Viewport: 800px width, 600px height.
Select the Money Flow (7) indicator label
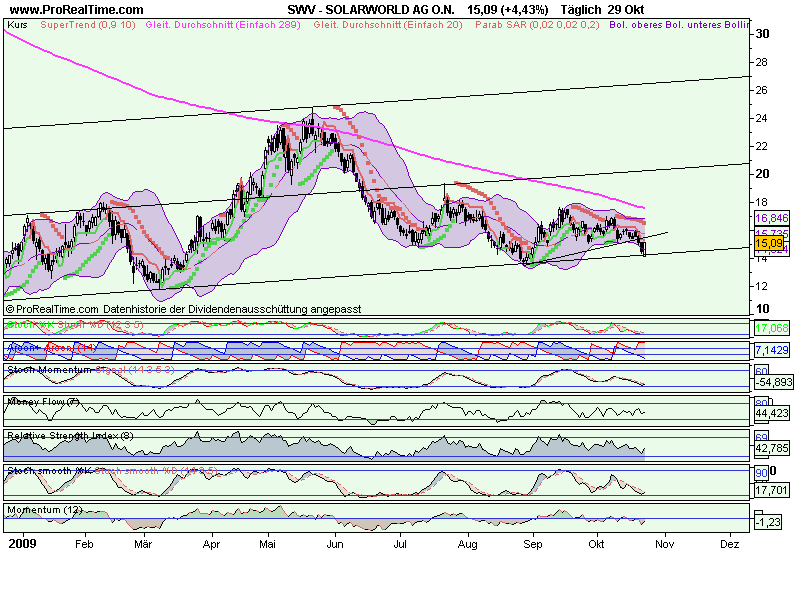point(44,402)
